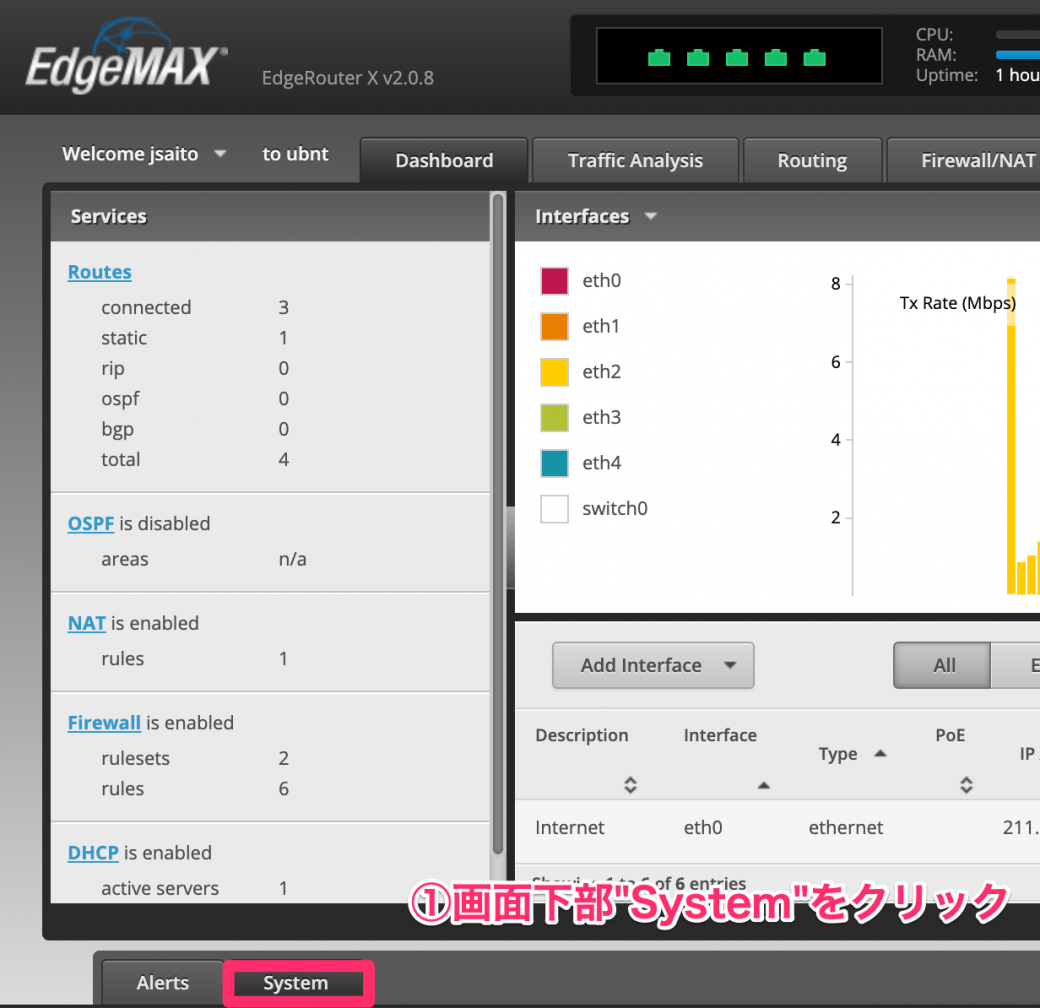Viewport: 1040px width, 1008px height.
Task: Open the DHCP settings link
Action: pyautogui.click(x=93, y=853)
